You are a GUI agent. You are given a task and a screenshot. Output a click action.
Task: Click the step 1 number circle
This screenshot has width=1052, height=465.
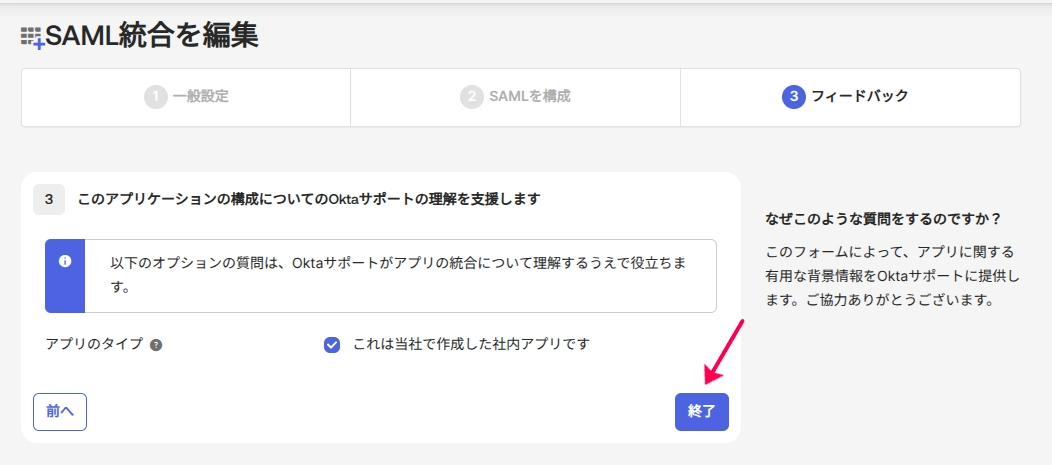(156, 97)
